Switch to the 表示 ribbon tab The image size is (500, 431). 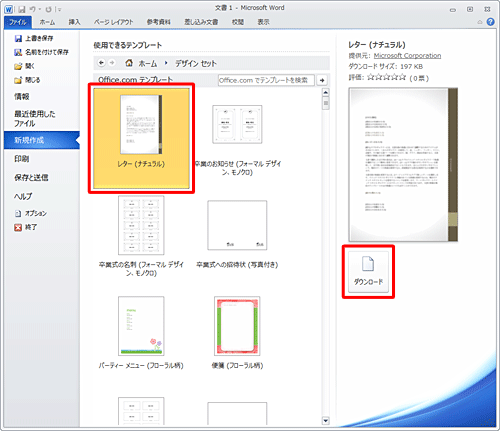pos(263,22)
